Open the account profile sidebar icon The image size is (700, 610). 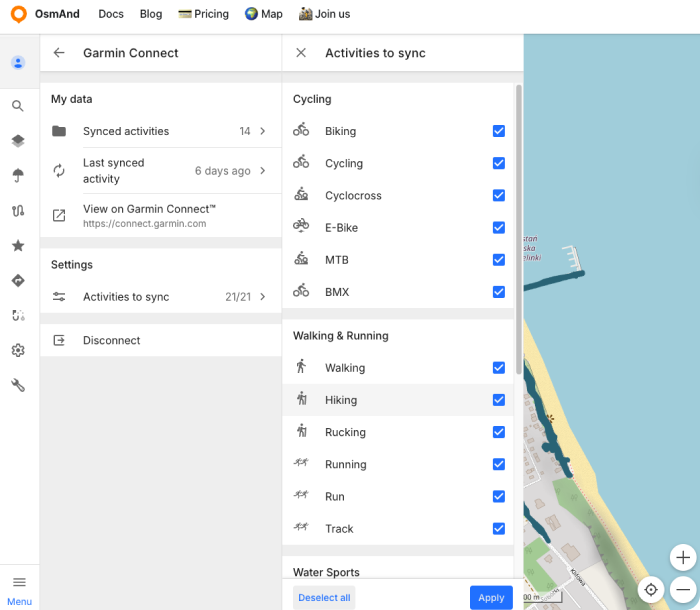click(x=18, y=63)
